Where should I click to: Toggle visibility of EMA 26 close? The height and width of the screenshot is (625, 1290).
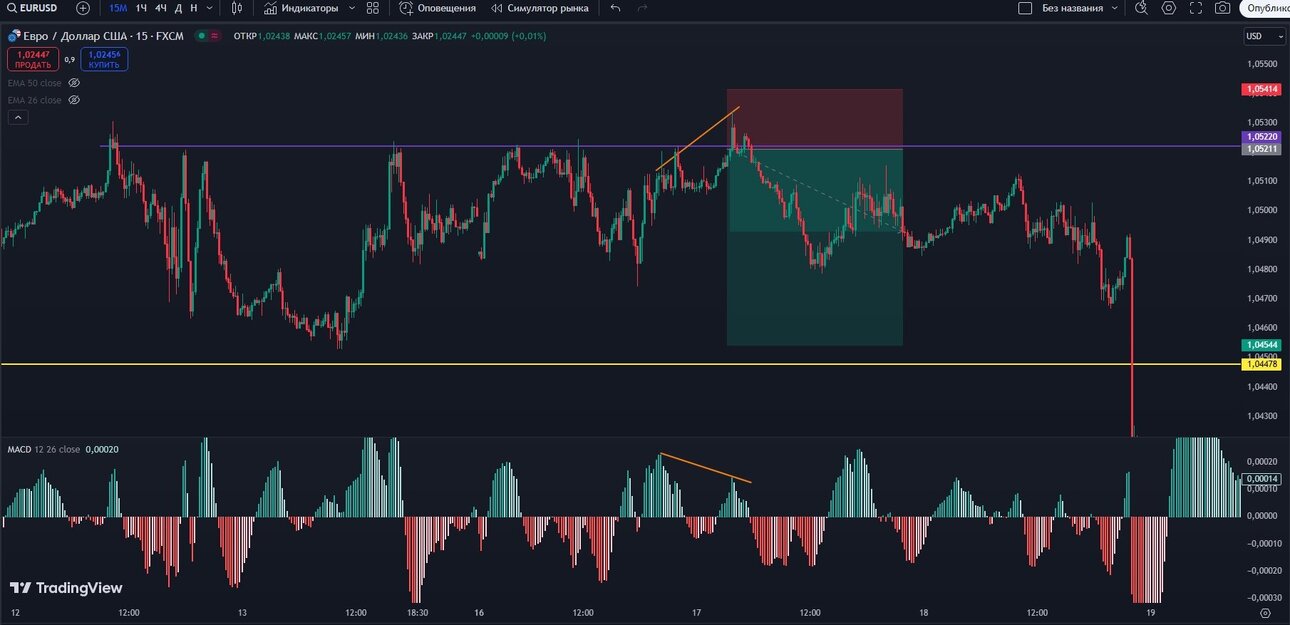tap(74, 100)
